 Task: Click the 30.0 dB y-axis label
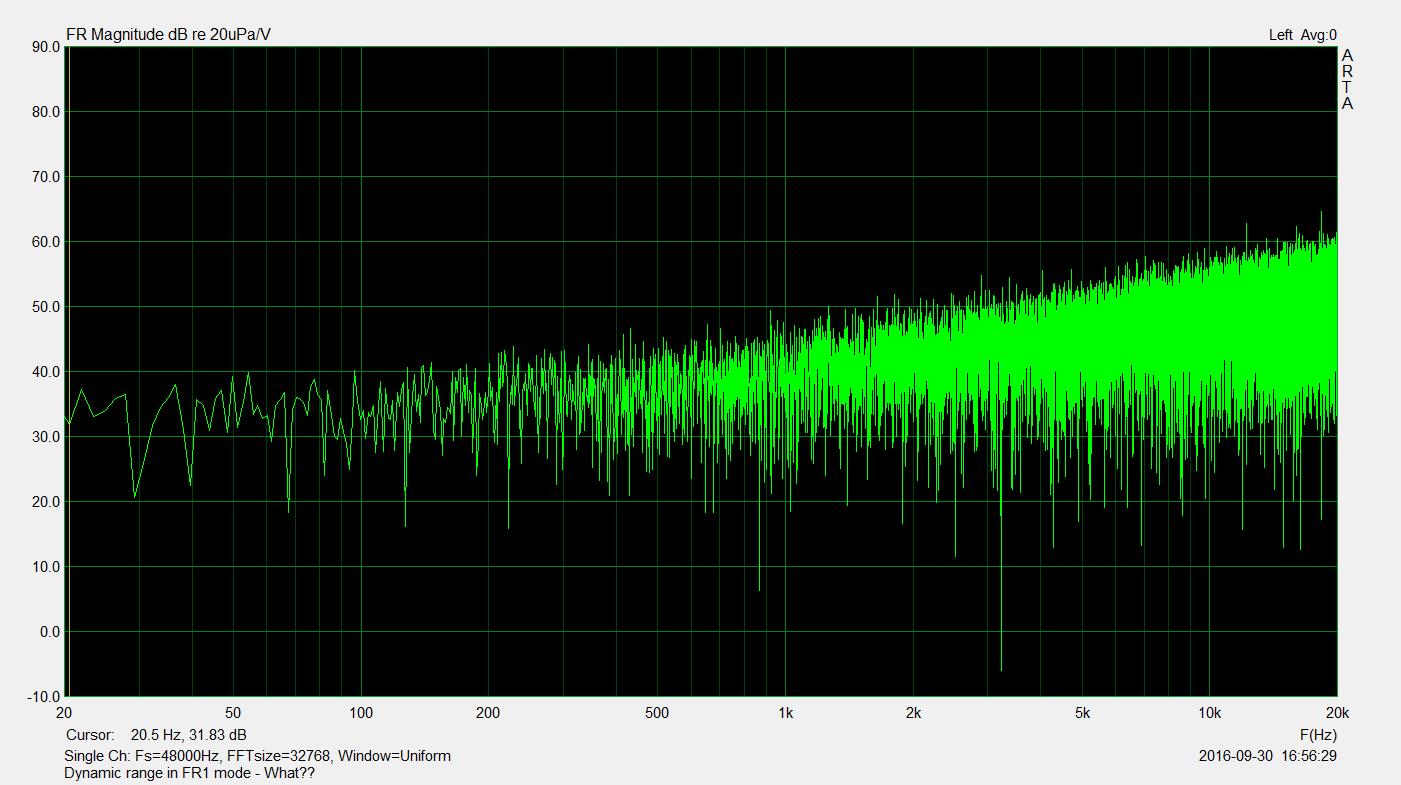point(45,437)
